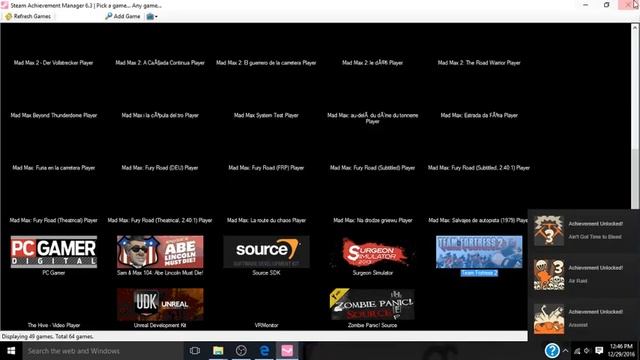Click Zombie Panic! Source label text
Screen dimensions: 640x360
pos(373,325)
